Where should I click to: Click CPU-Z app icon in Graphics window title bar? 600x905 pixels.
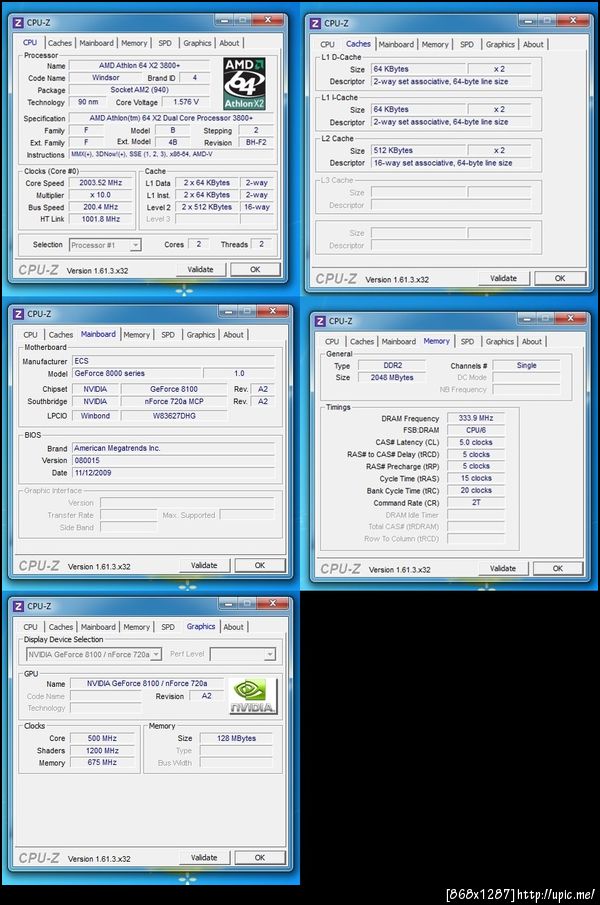click(18, 606)
